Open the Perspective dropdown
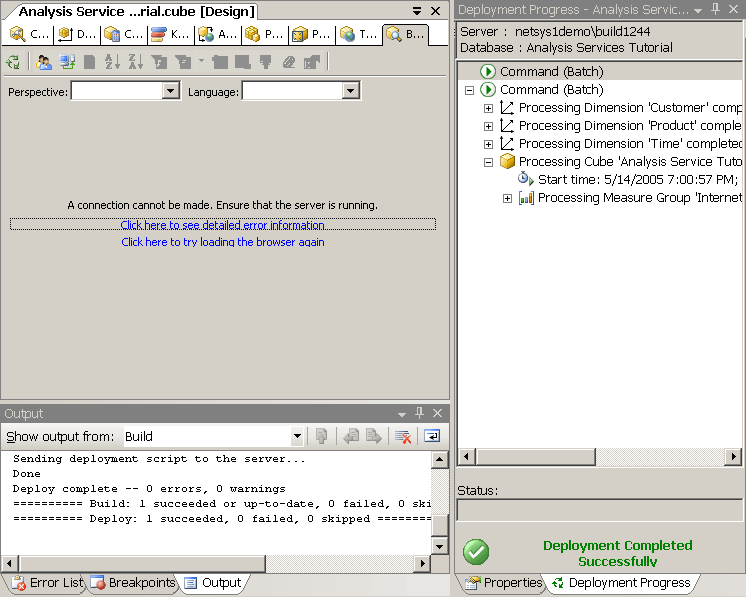The width and height of the screenshot is (746, 597). pyautogui.click(x=170, y=90)
